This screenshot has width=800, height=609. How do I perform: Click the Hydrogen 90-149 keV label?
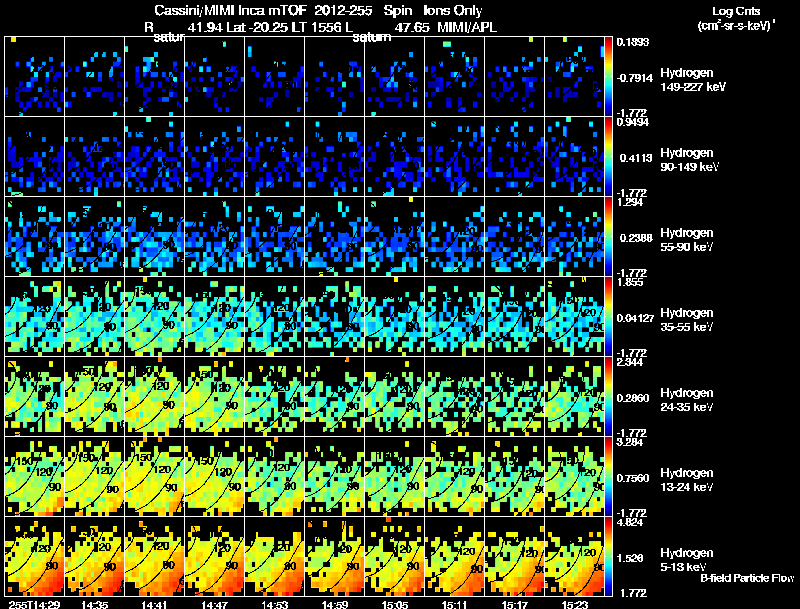pyautogui.click(x=689, y=160)
